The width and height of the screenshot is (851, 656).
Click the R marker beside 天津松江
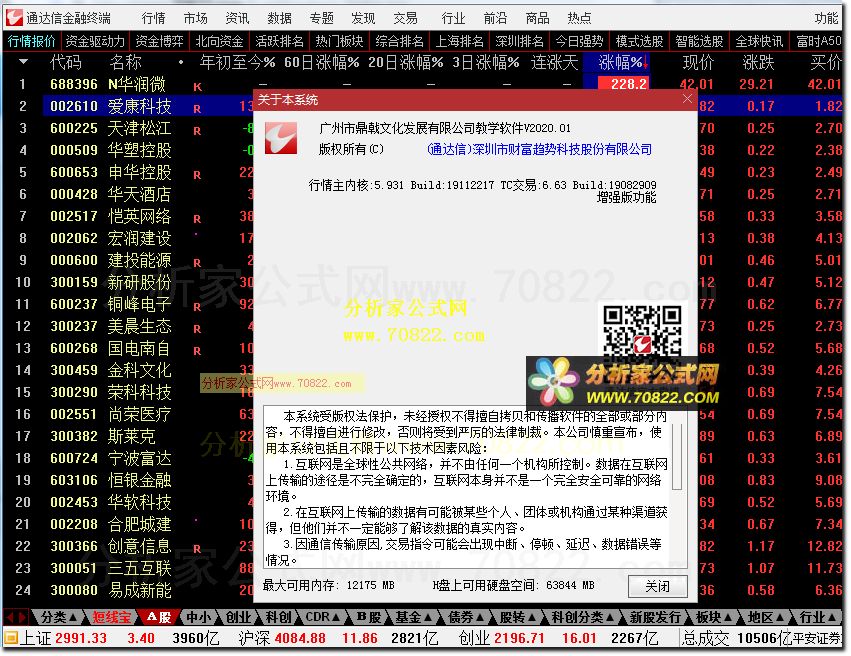click(197, 131)
